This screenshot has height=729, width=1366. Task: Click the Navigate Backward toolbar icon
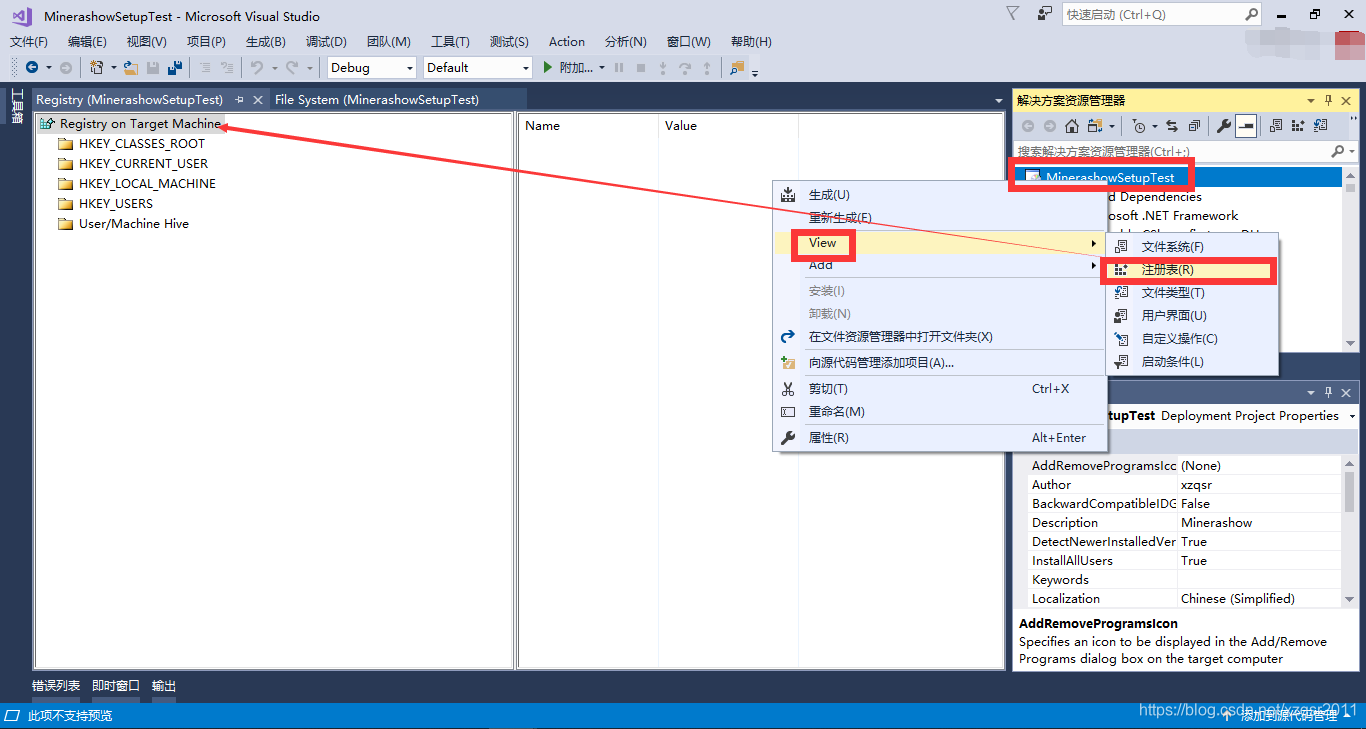click(x=32, y=68)
